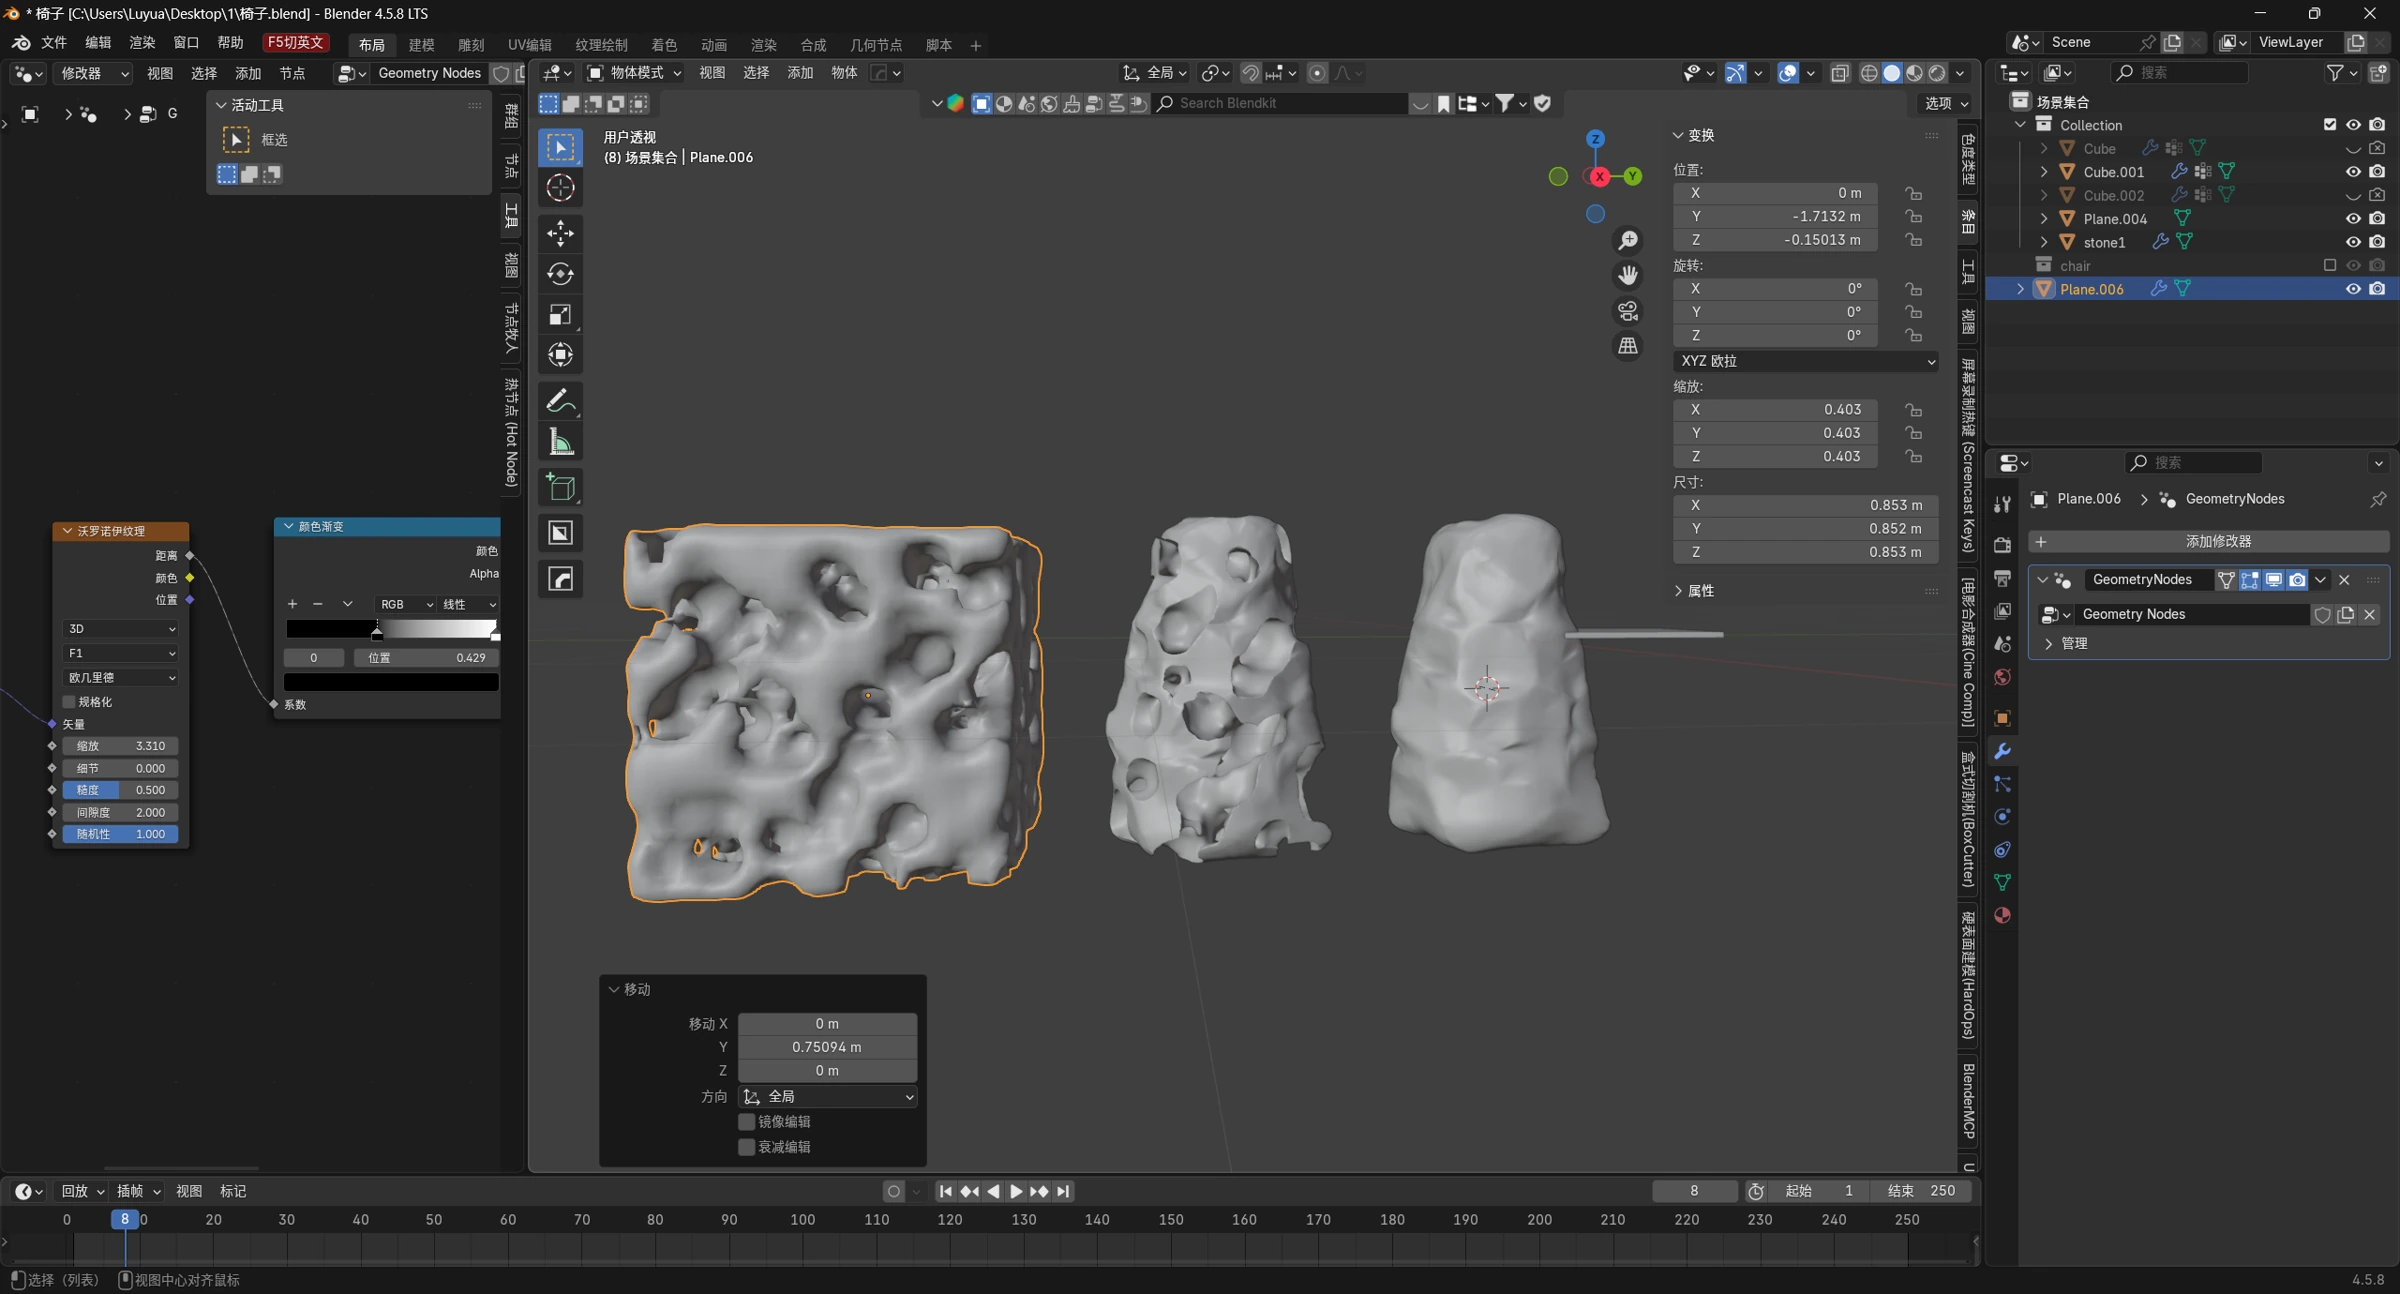Click the color ramp gradient bar

pos(392,628)
